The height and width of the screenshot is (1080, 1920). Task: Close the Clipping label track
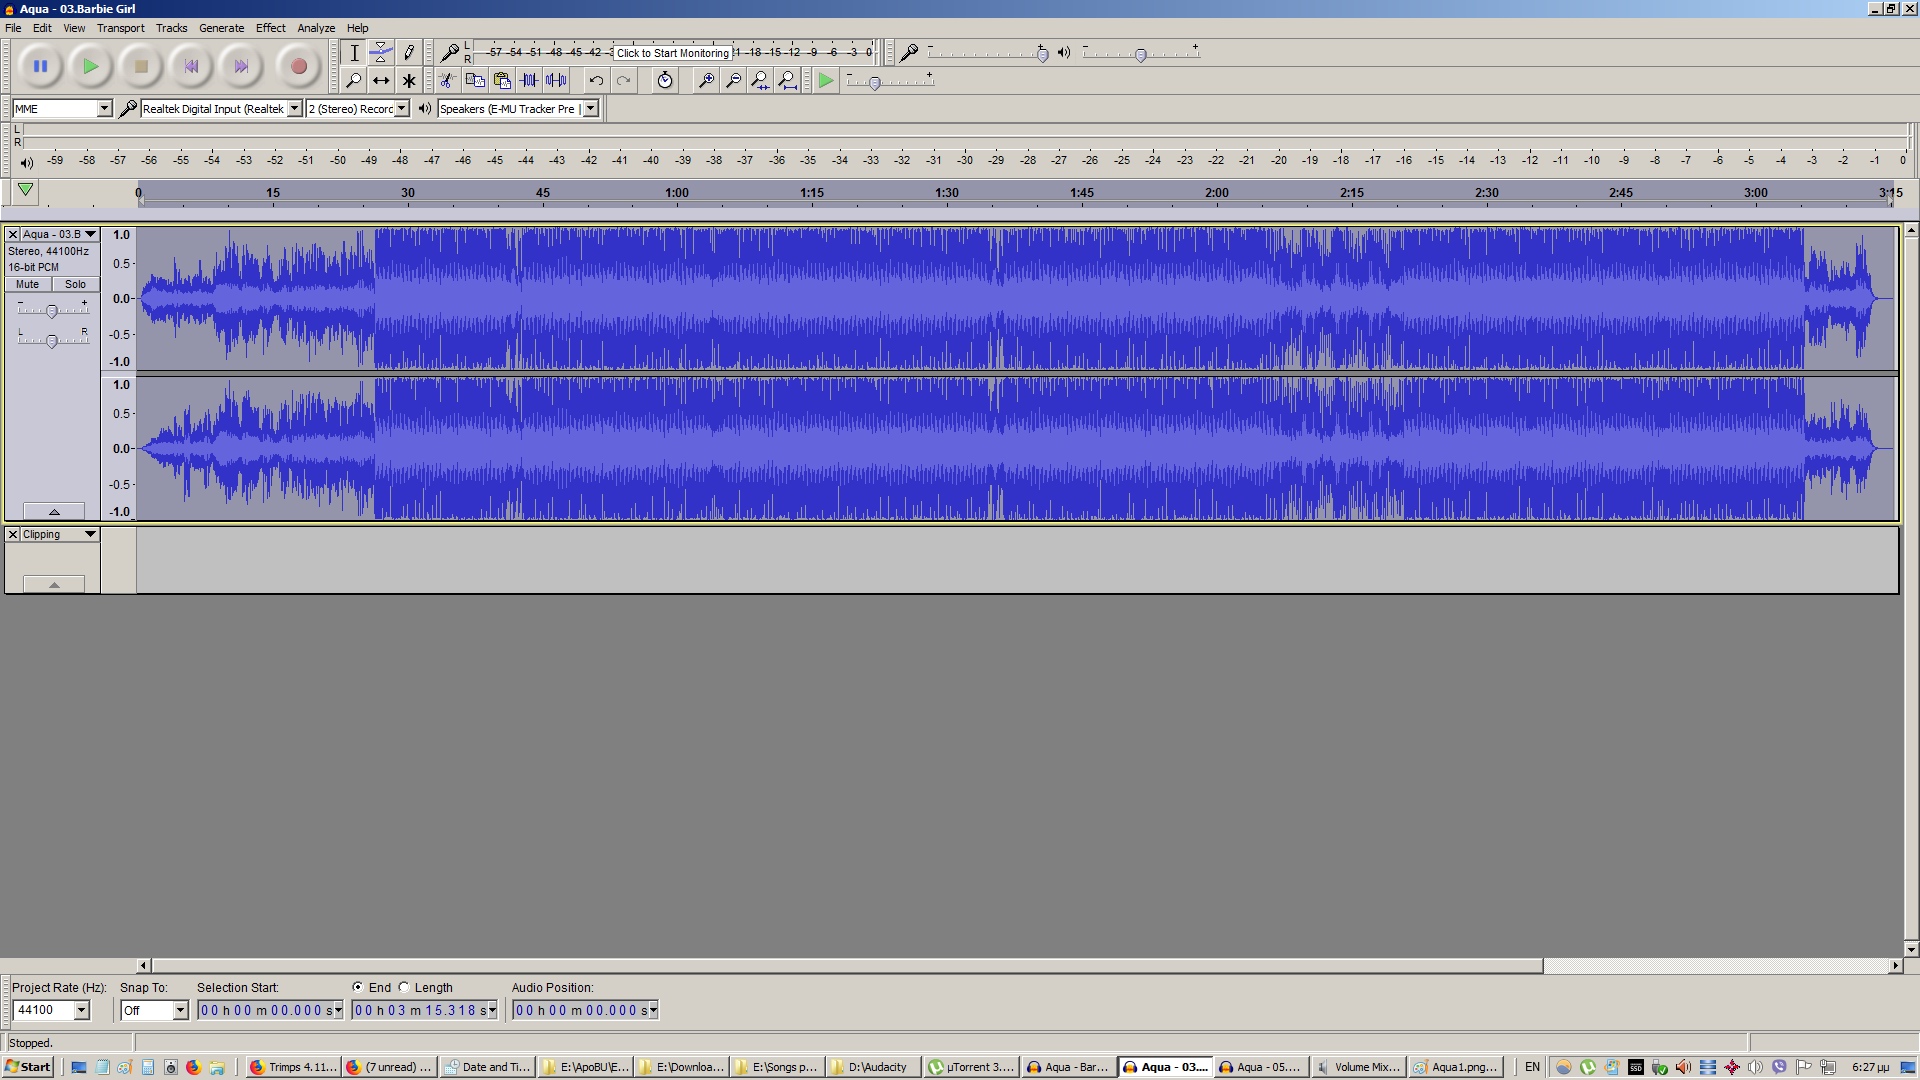click(13, 534)
